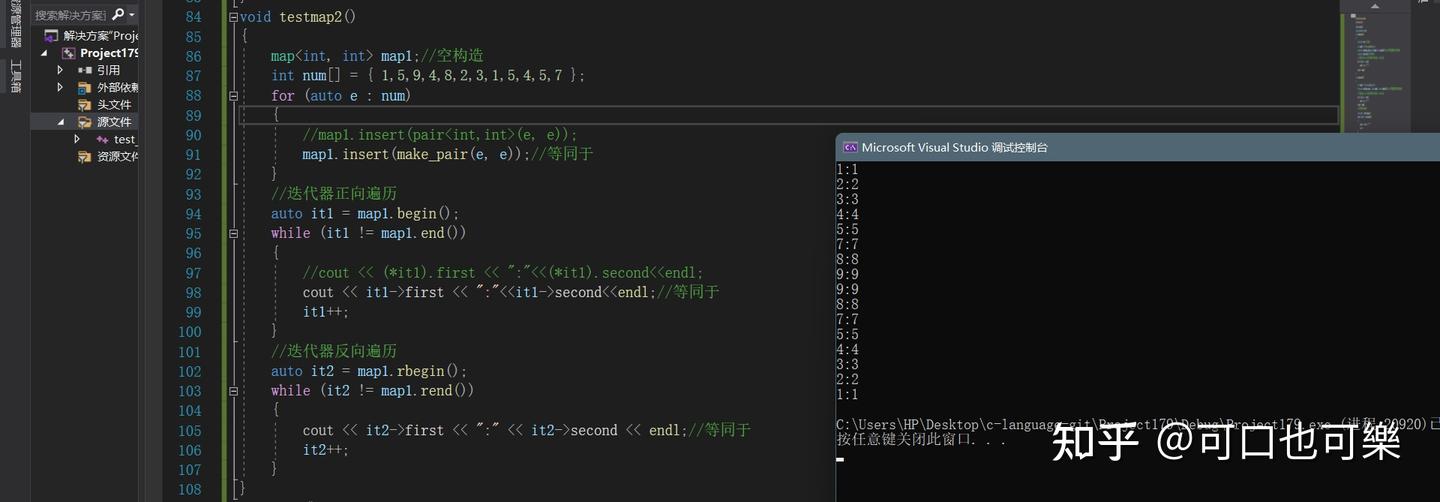Click line number 91 in the gutter

click(x=193, y=154)
